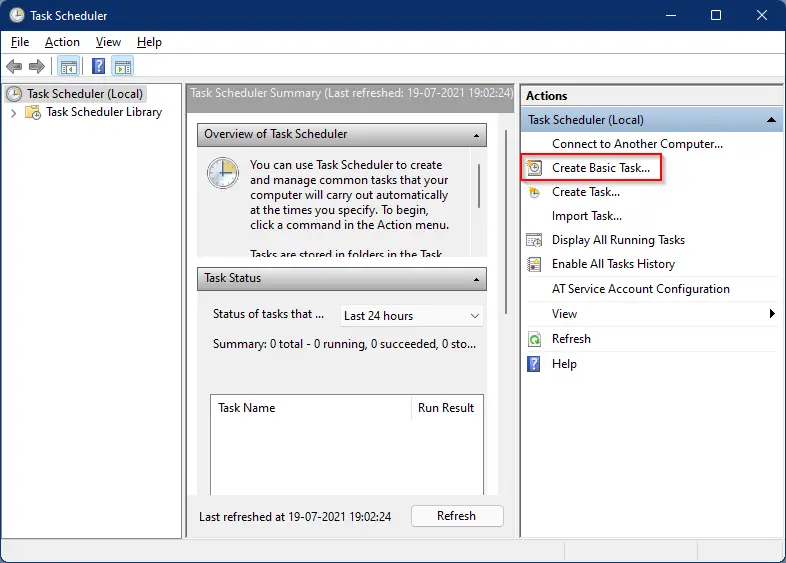Viewport: 786px width, 563px height.
Task: Click the Refresh action in Actions pane
Action: (571, 339)
